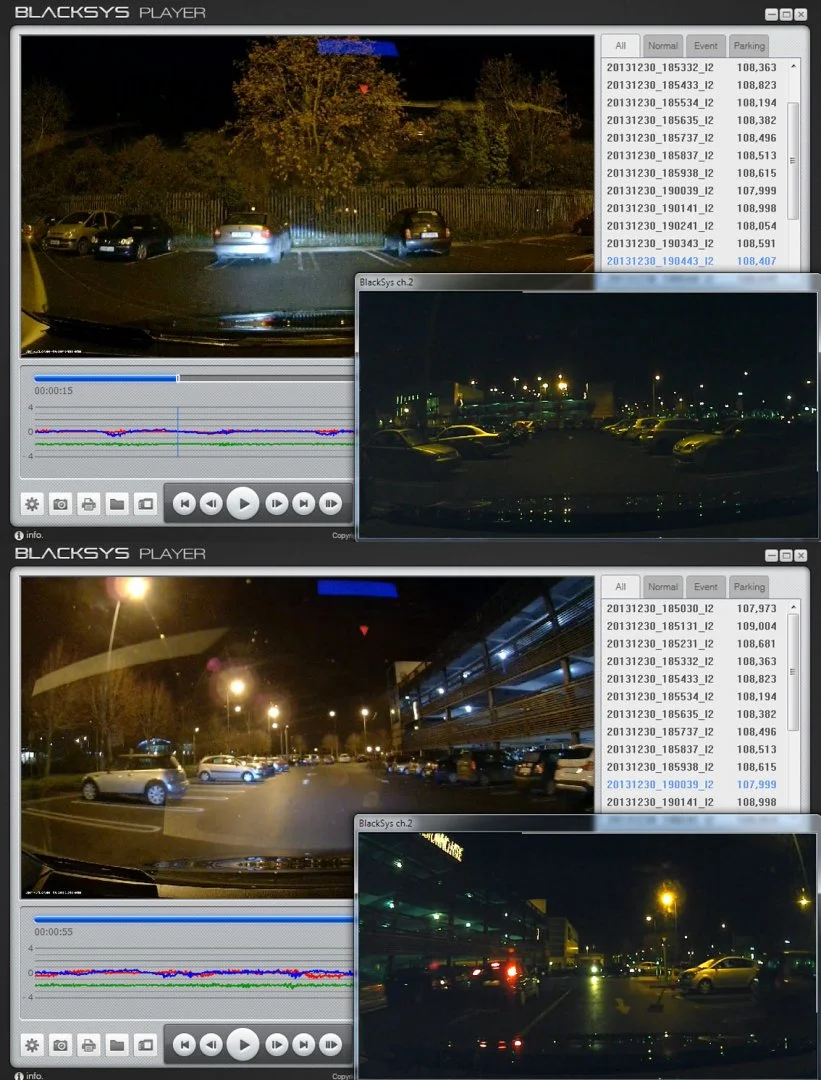Toggle second-channel window icon in lower player
Viewport: 821px width, 1080px height.
click(x=146, y=1045)
